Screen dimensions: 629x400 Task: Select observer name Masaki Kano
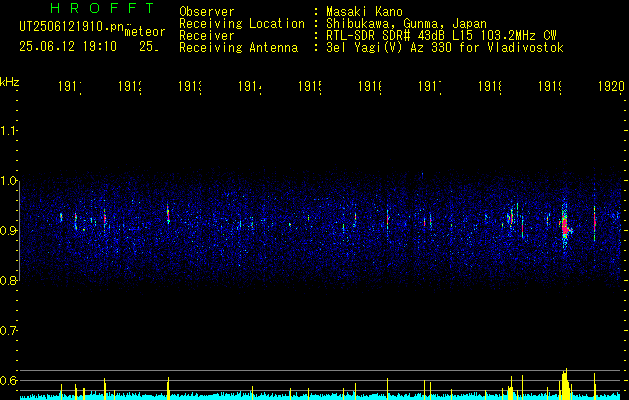(365, 11)
